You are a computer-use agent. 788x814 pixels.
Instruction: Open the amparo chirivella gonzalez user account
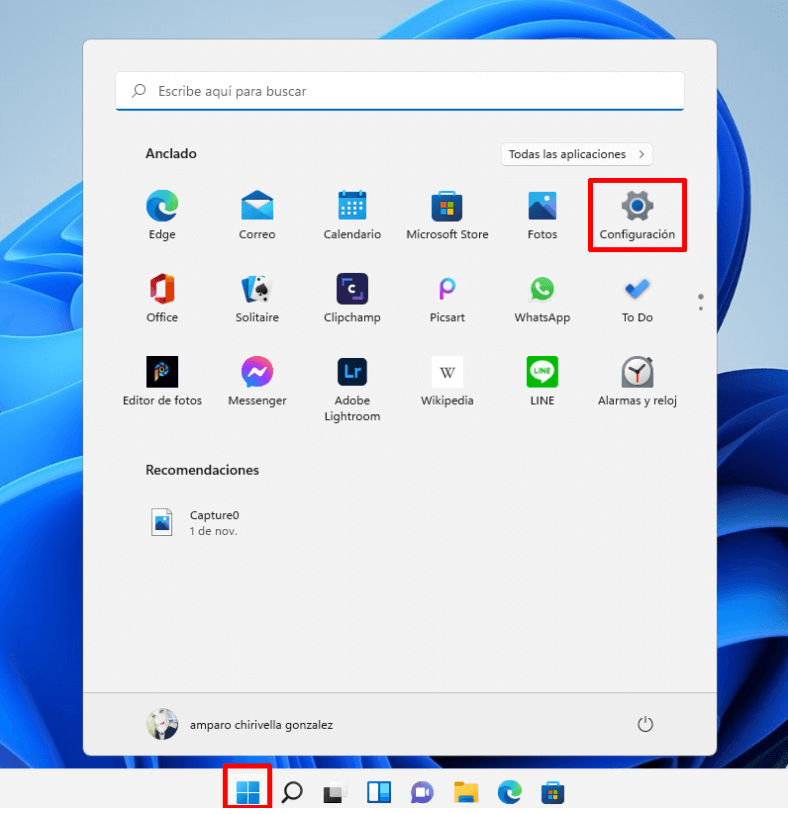point(239,724)
